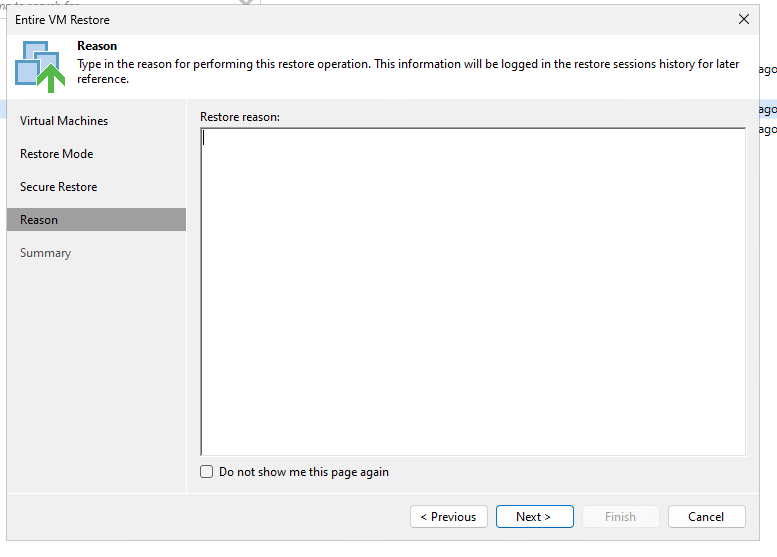Tick the Do not show again checkbox
The width and height of the screenshot is (777, 557).
(x=207, y=471)
